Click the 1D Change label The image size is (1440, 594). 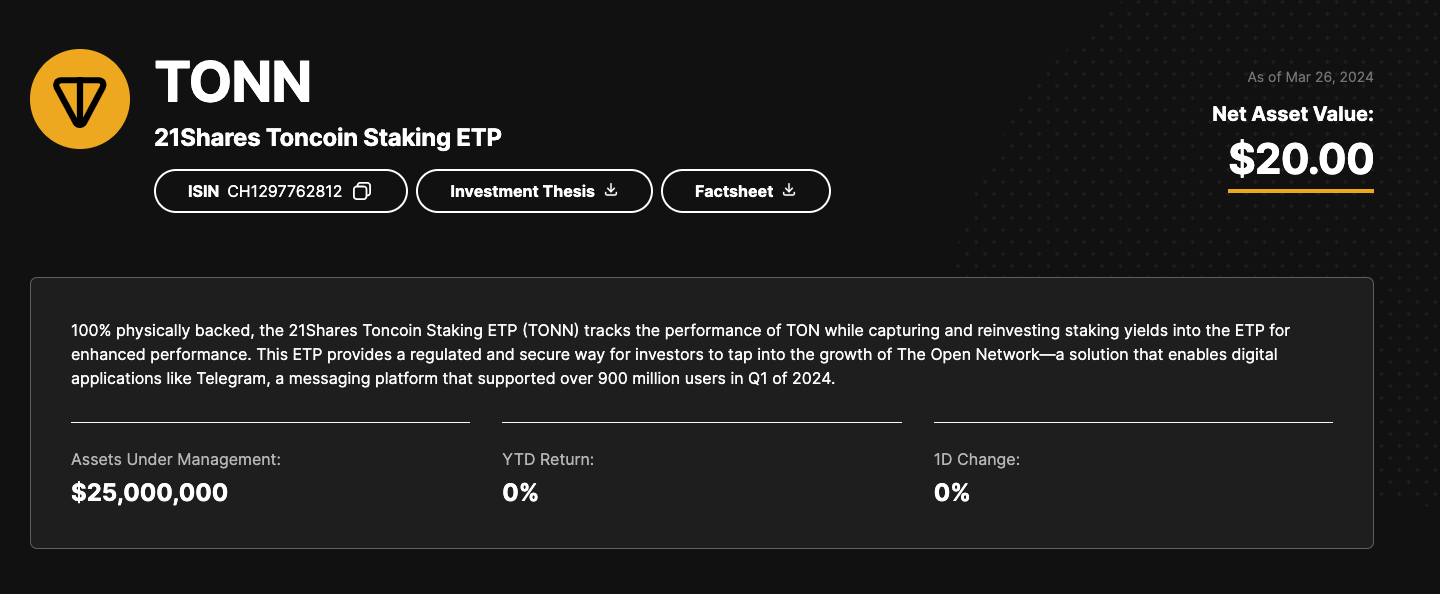[x=977, y=460]
